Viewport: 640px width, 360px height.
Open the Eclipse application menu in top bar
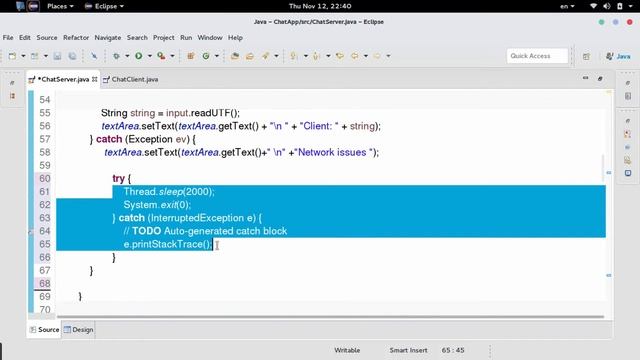tap(104, 6)
